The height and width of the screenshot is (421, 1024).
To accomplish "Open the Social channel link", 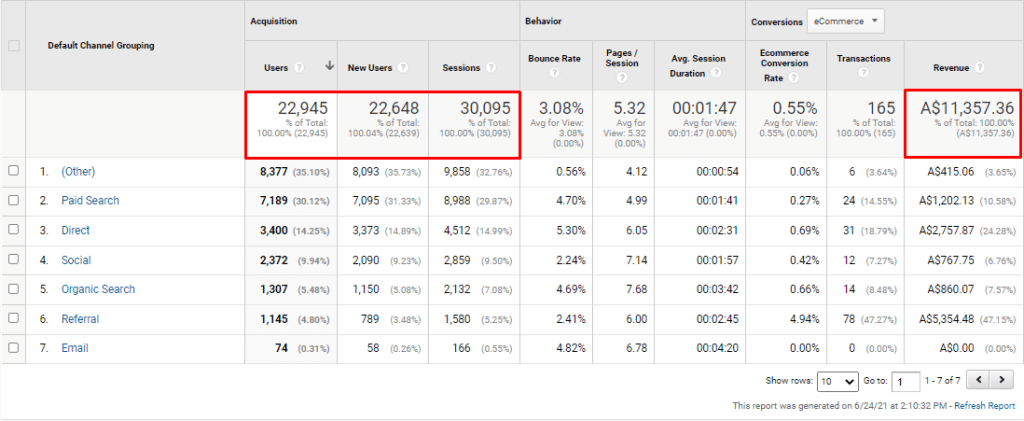I will coord(76,260).
